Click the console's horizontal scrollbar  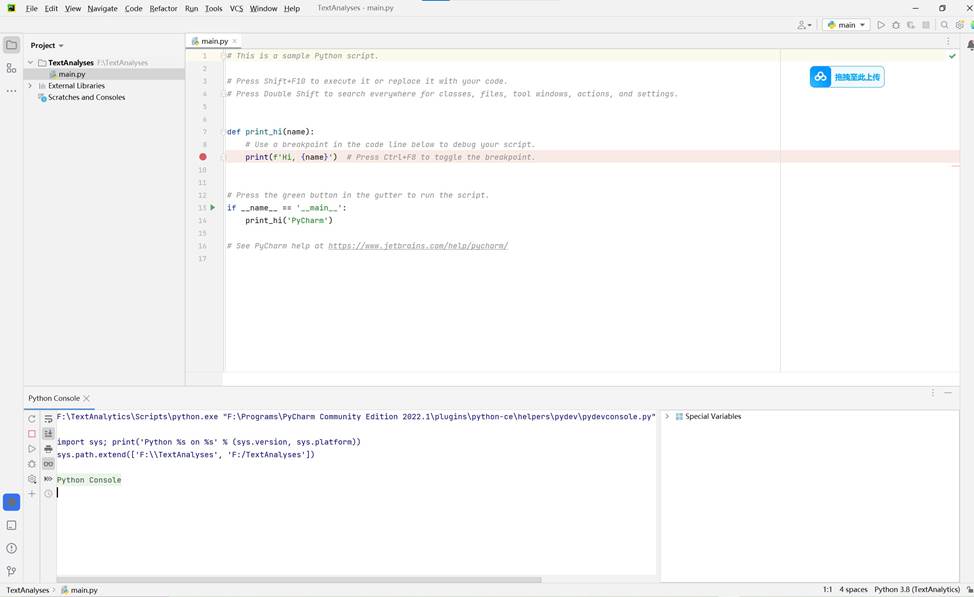click(x=300, y=576)
